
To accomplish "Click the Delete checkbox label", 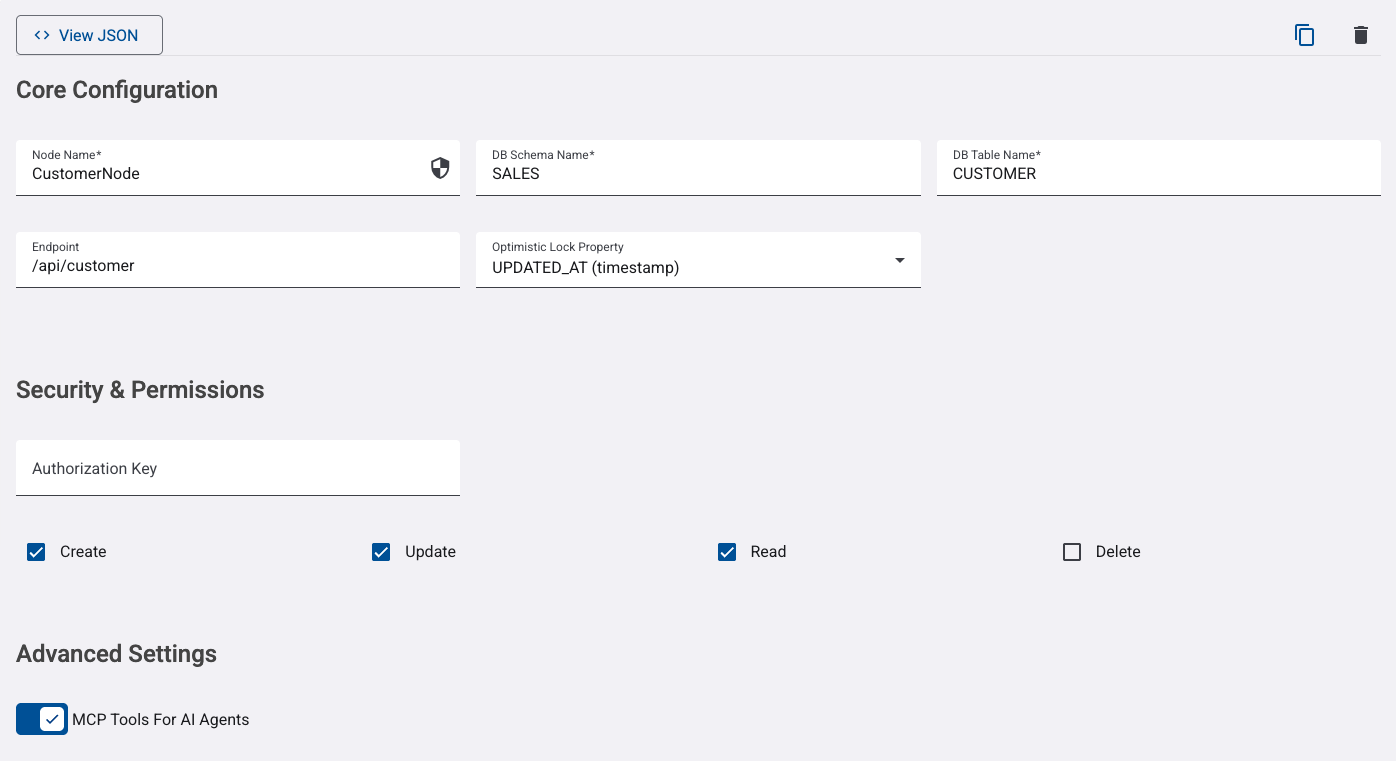I will coord(1118,552).
